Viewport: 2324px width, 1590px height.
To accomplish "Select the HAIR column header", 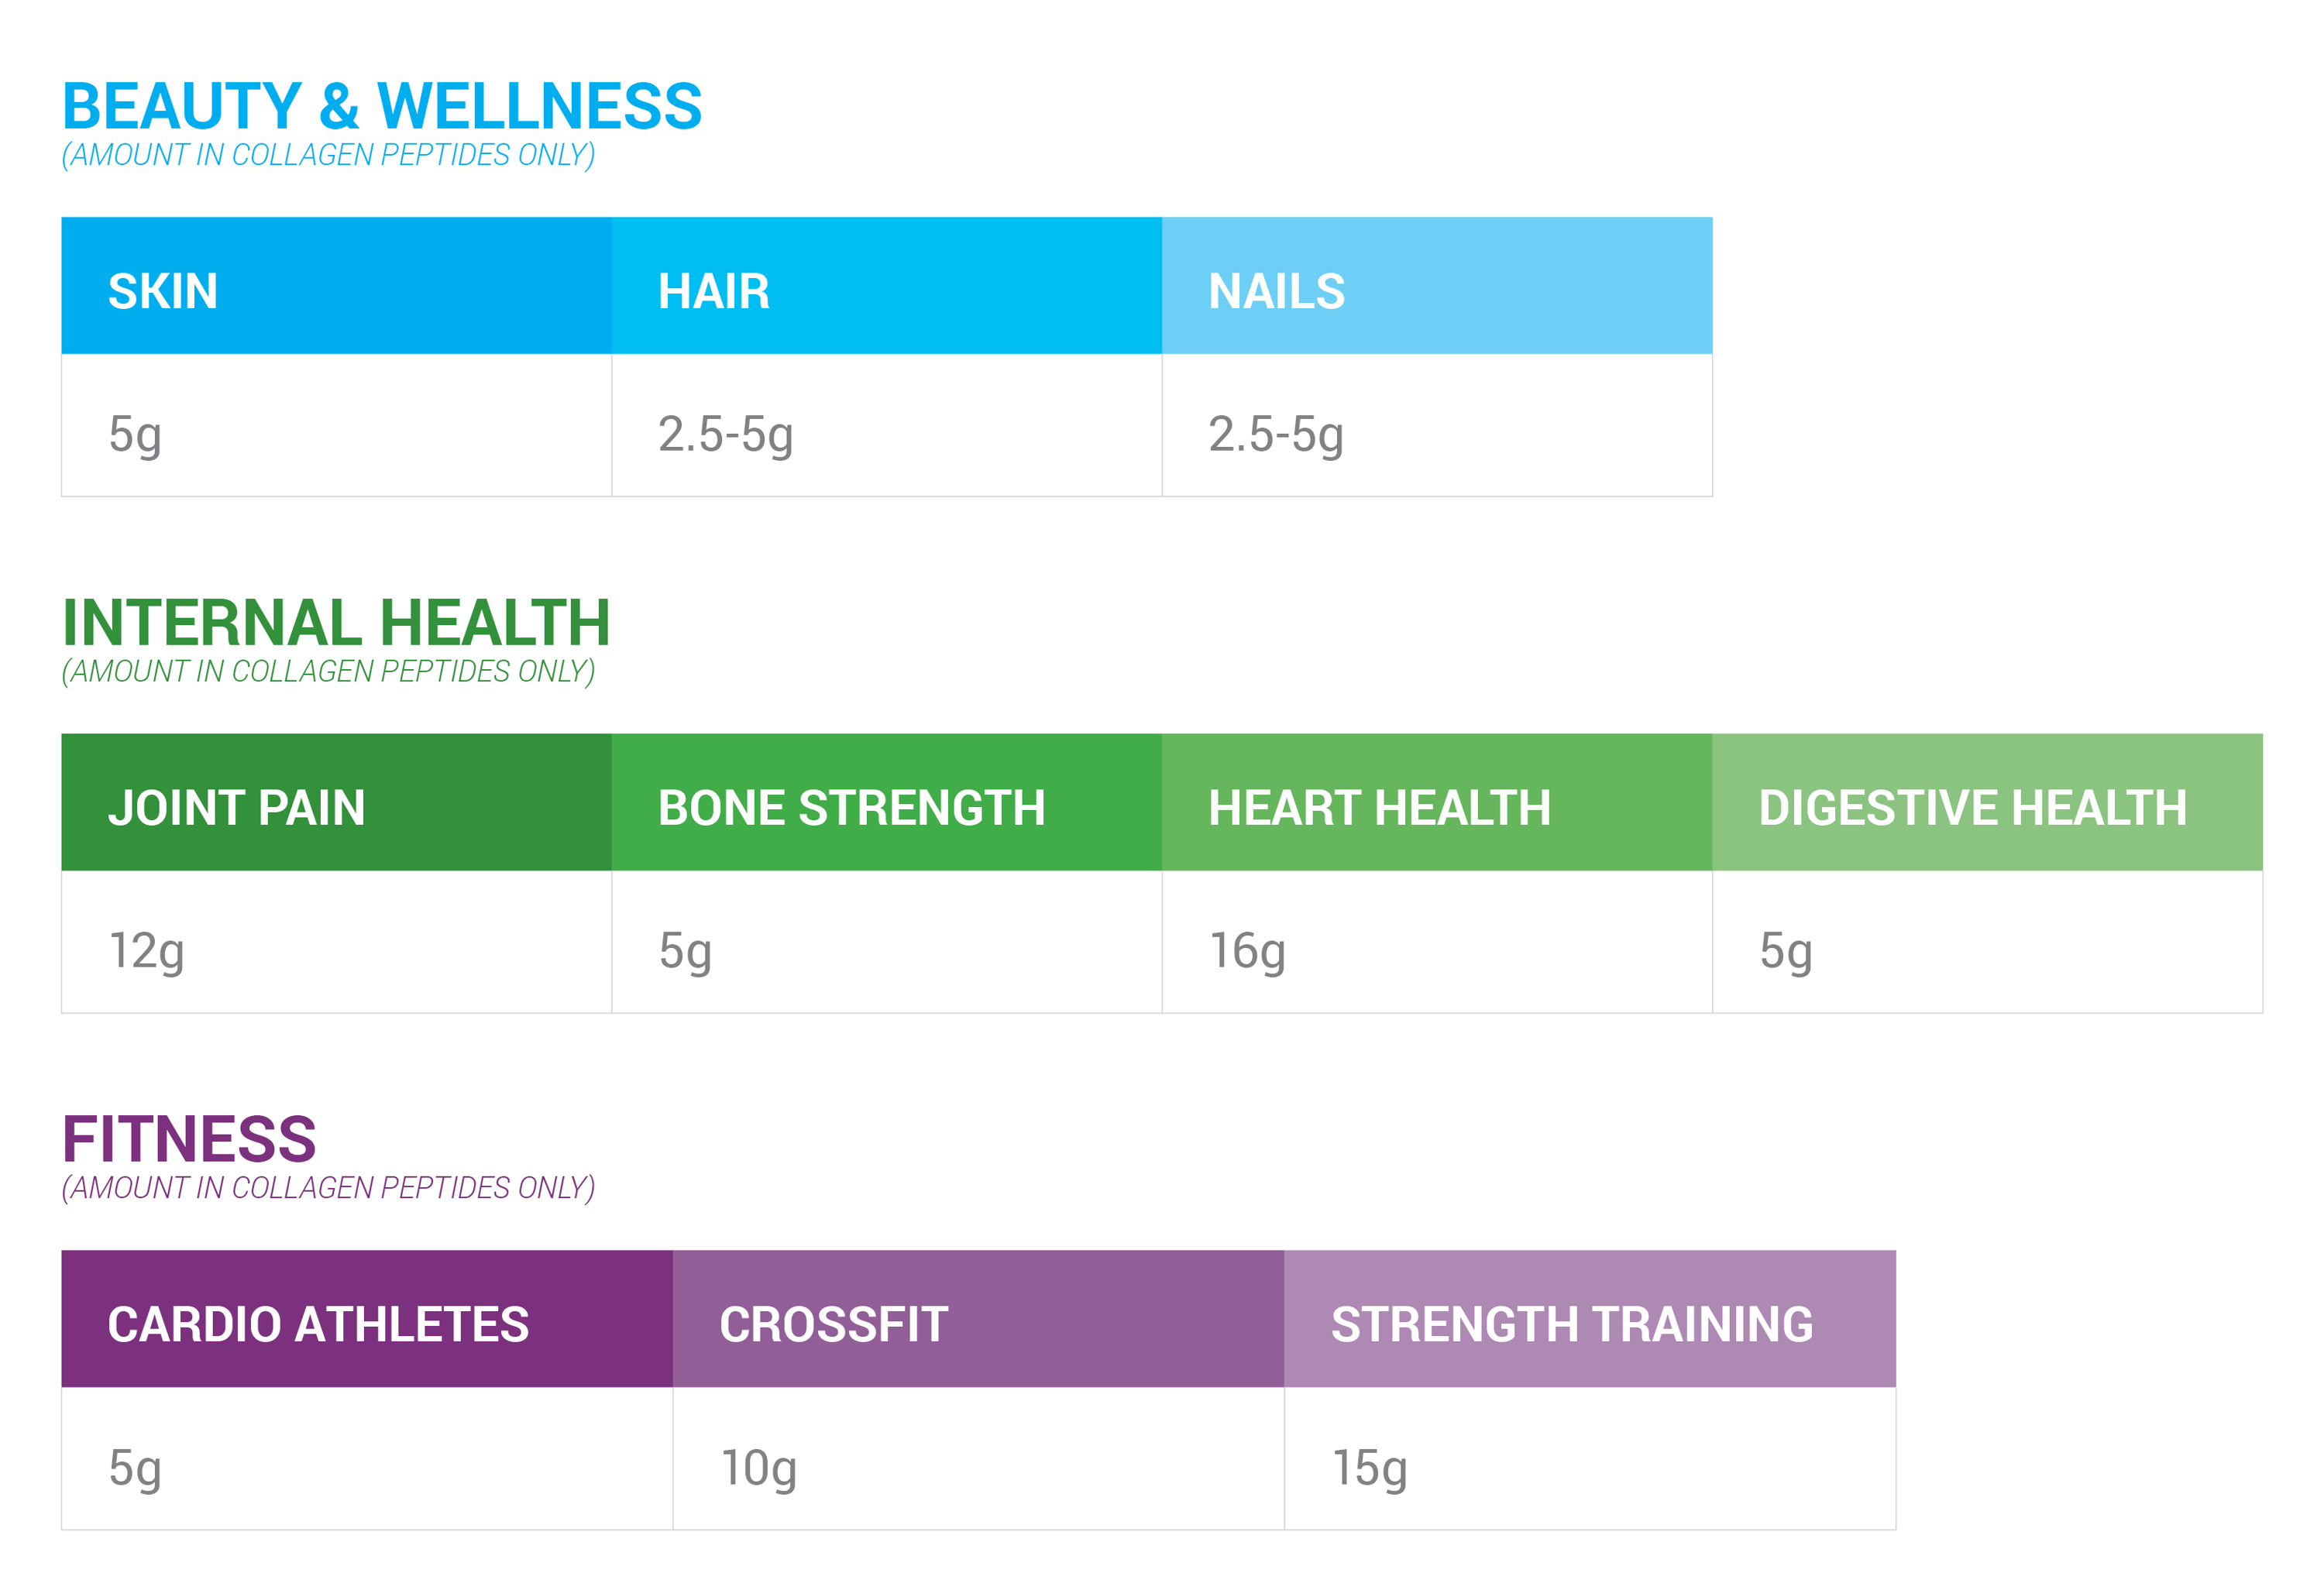I will point(886,285).
